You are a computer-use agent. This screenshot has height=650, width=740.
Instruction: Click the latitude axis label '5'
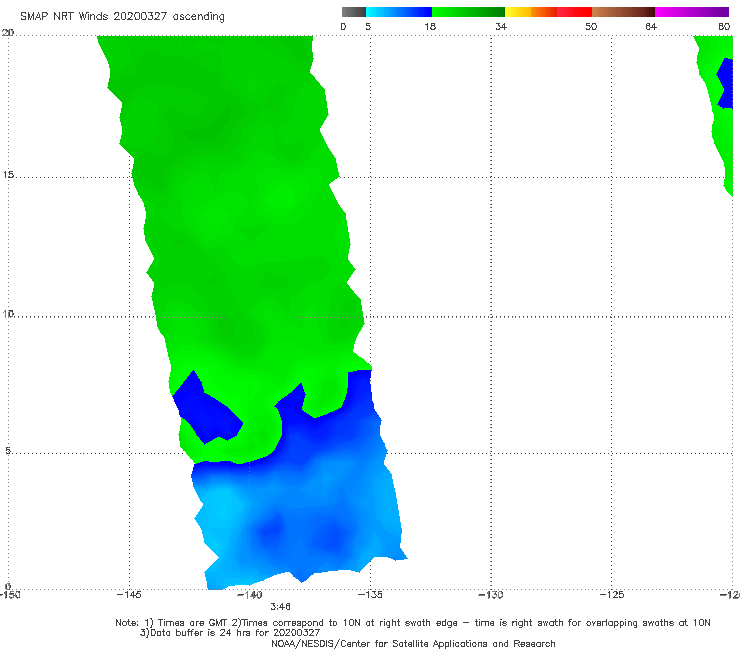click(8, 450)
